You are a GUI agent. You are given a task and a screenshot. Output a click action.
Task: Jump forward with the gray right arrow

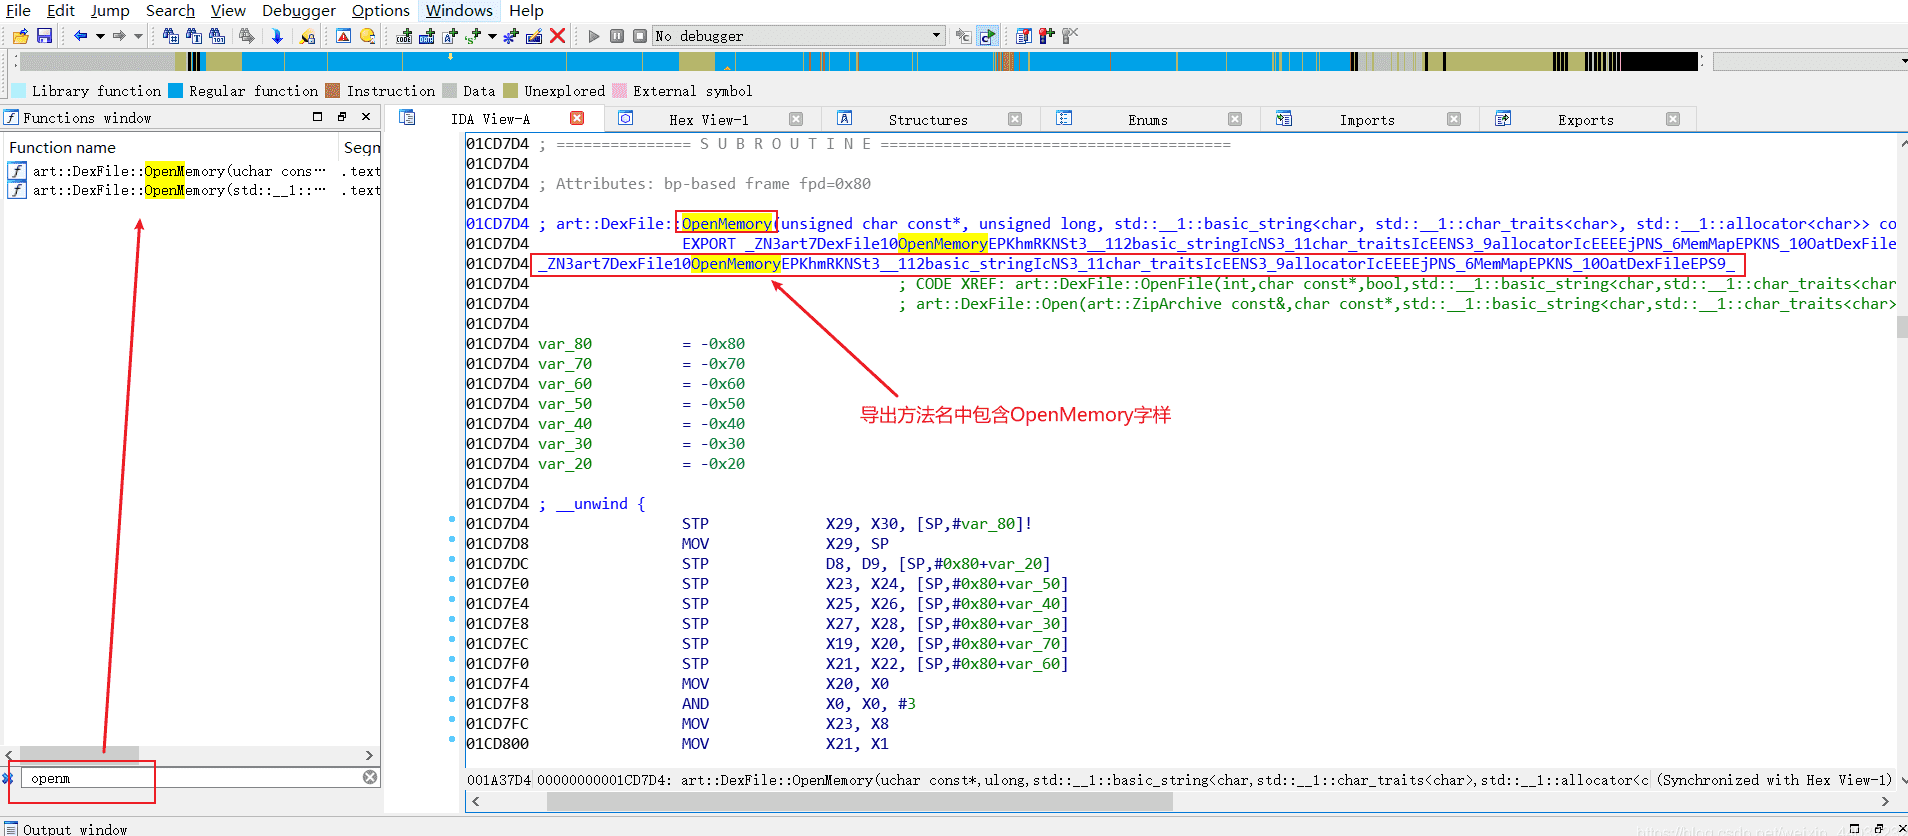pyautogui.click(x=119, y=36)
